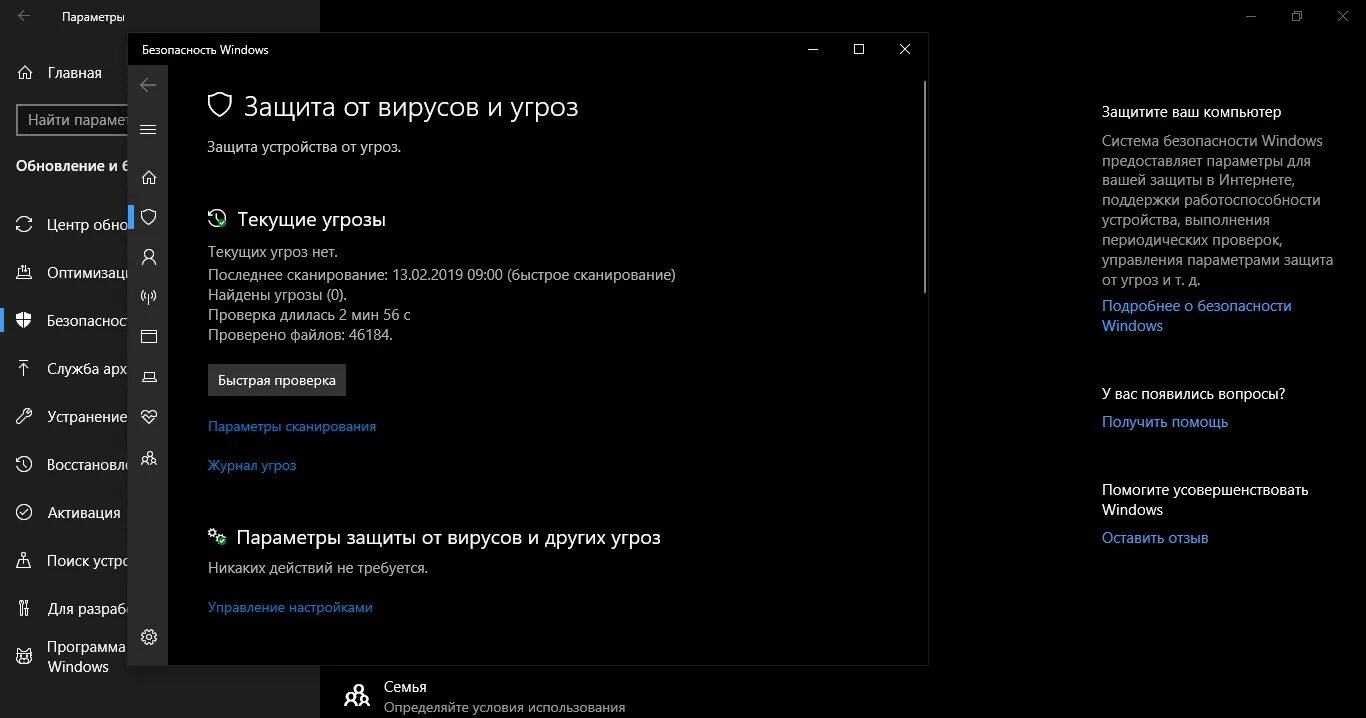
Task: Click Получить помощь link
Action: (1165, 422)
